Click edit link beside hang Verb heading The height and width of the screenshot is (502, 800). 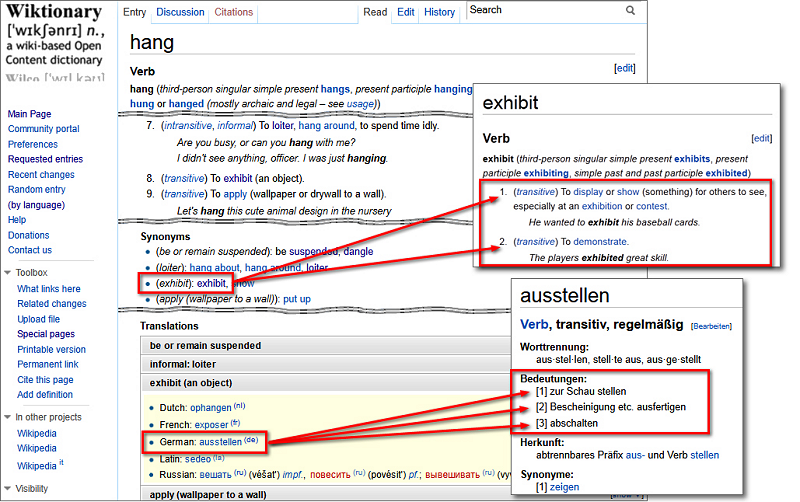[x=624, y=68]
